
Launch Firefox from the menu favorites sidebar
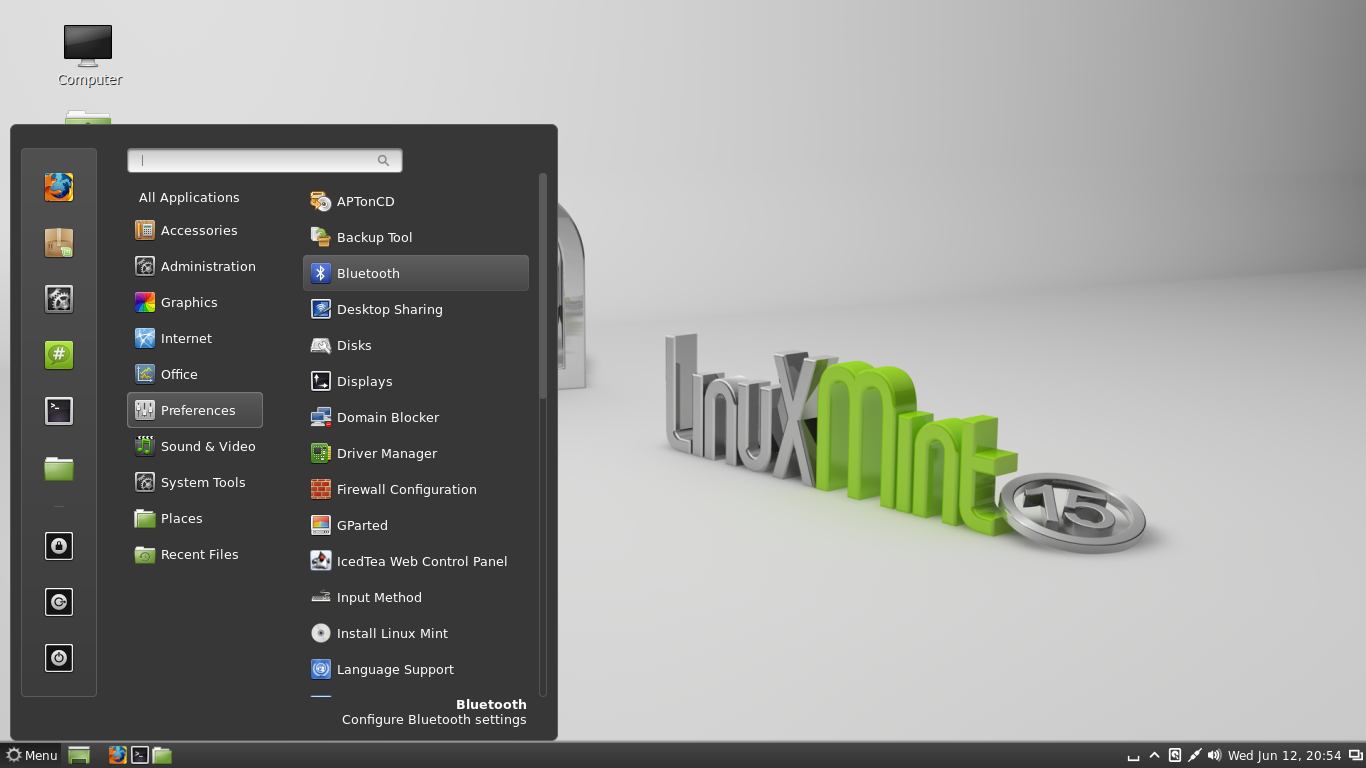(59, 187)
